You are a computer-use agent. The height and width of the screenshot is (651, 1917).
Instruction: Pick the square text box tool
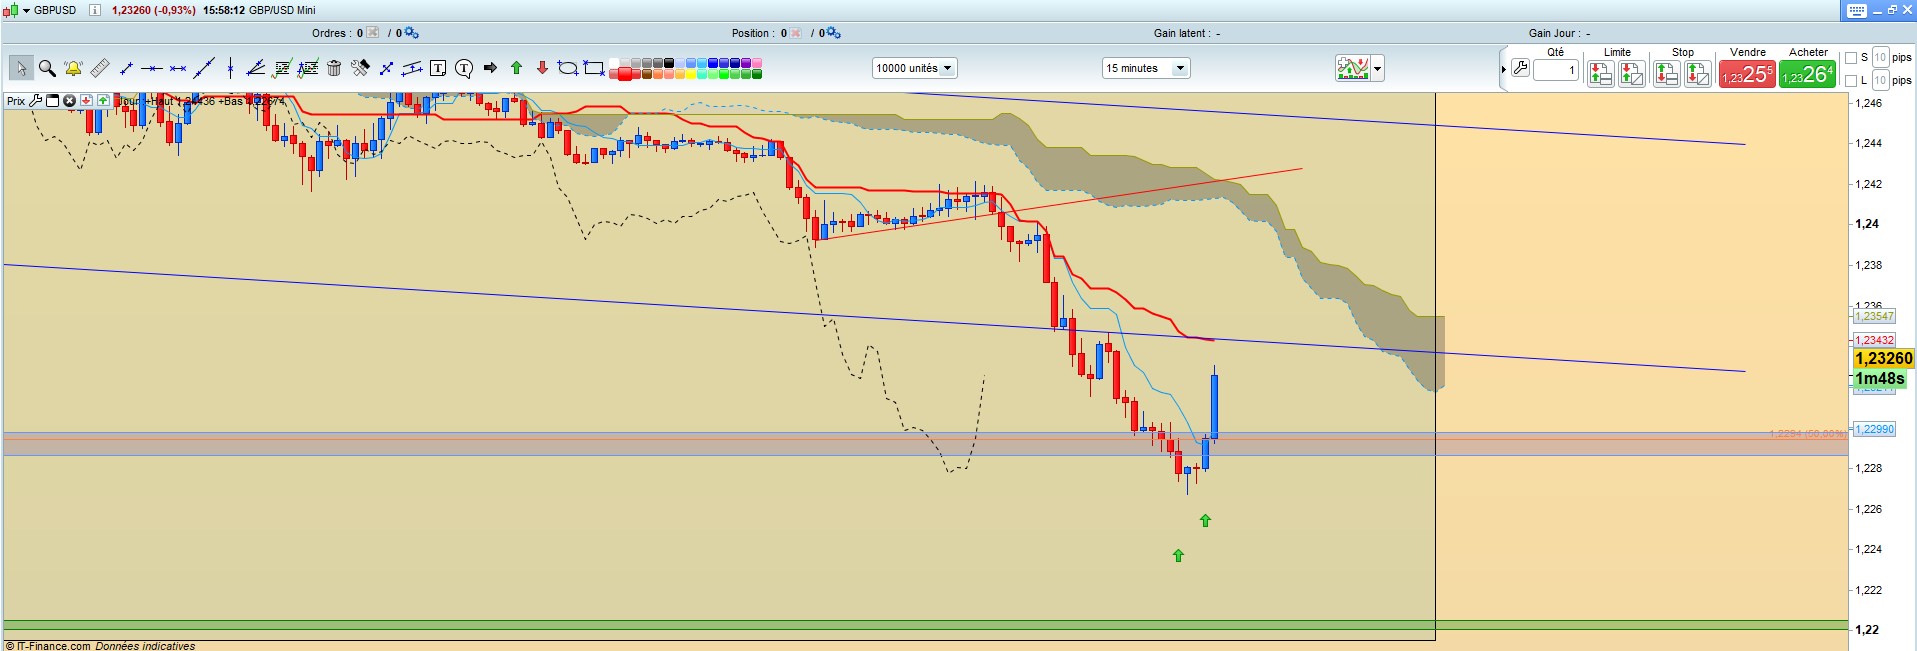coord(438,68)
